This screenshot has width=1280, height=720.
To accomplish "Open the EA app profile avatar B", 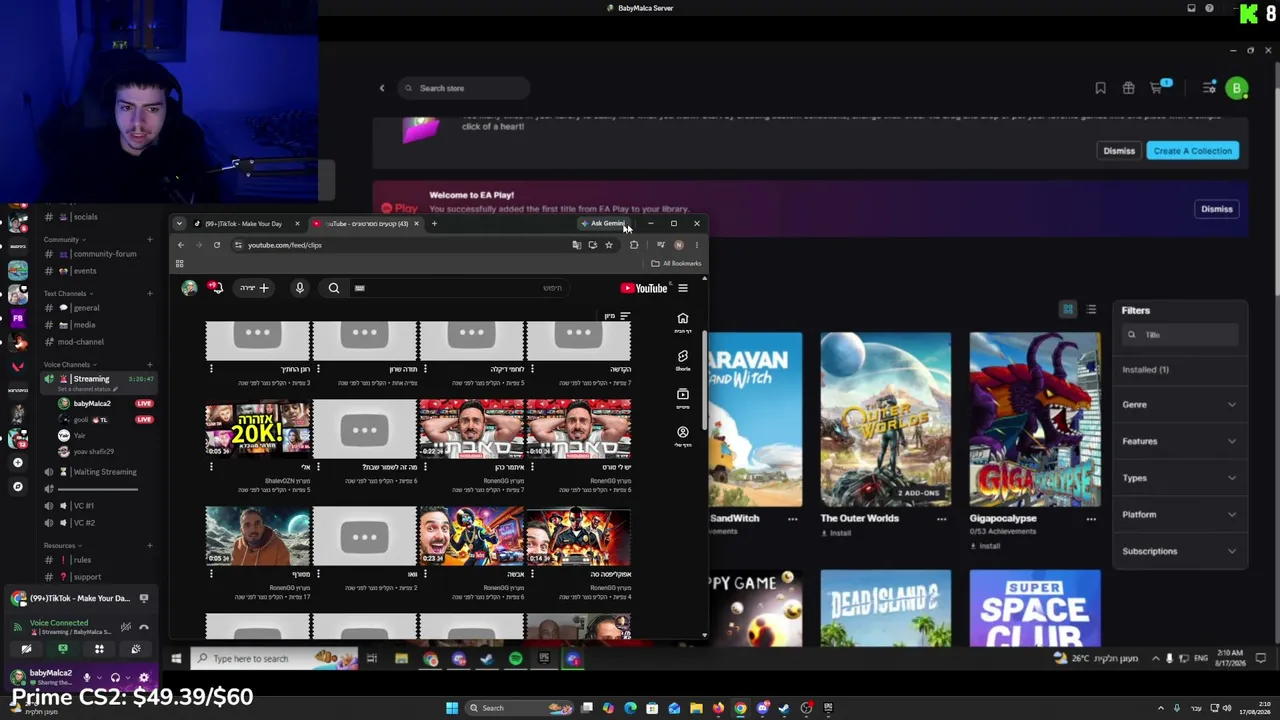I will [x=1237, y=88].
